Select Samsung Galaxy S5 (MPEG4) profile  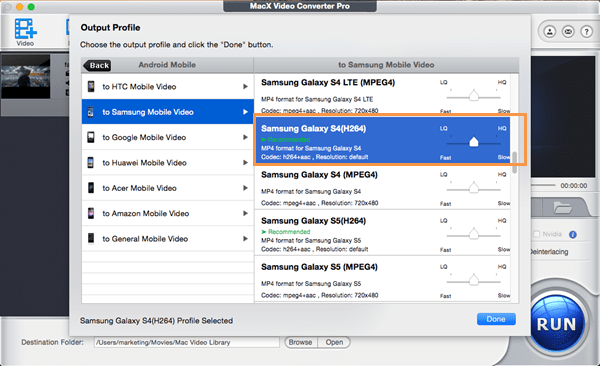pyautogui.click(x=382, y=279)
